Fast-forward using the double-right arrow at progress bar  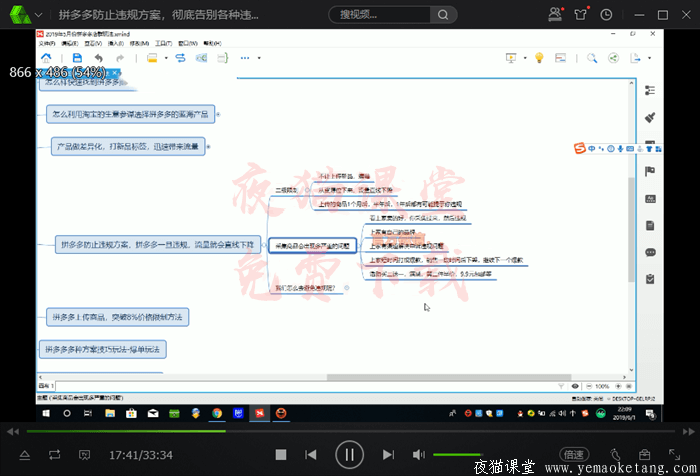689,431
